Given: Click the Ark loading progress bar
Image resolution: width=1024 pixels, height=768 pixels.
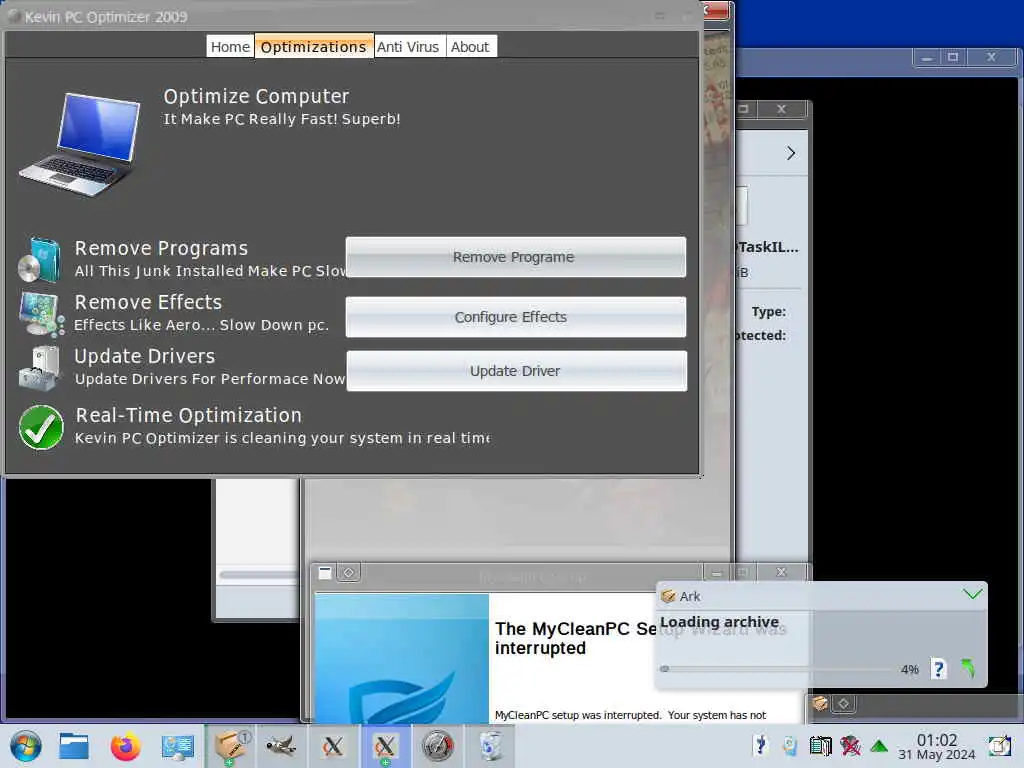Looking at the screenshot, I should [777, 669].
